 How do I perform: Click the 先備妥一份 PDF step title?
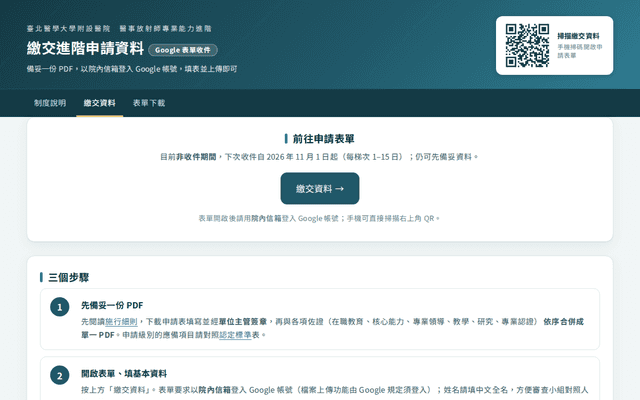112,305
